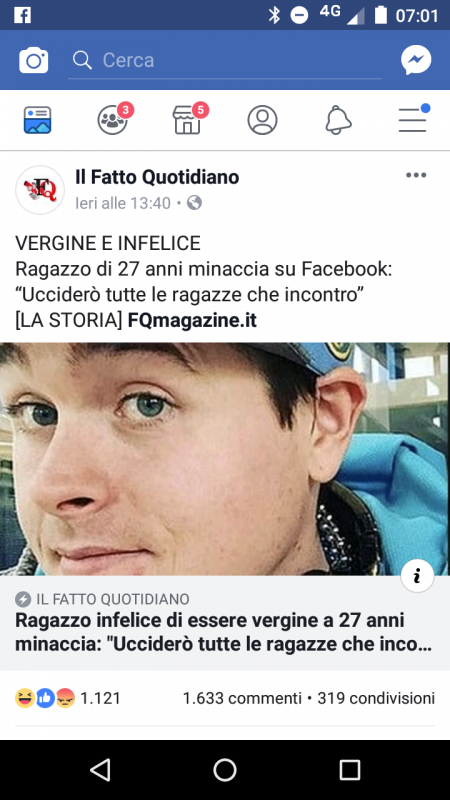Open the 1.633 commenti link
The image size is (450, 800).
pos(242,697)
